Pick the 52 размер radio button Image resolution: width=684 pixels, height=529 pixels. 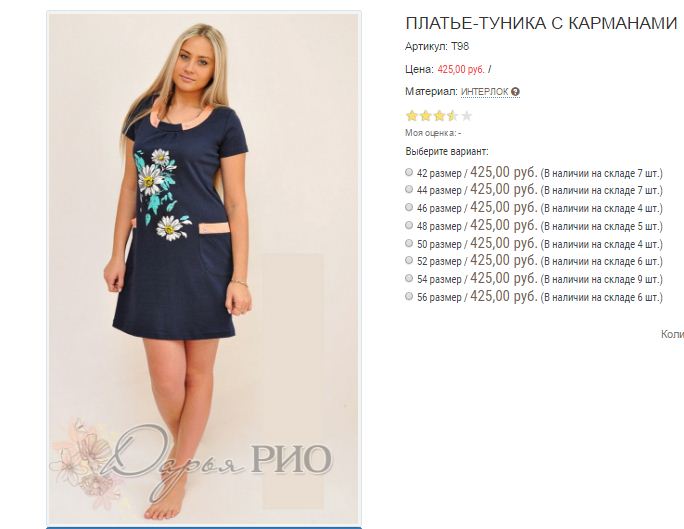click(x=409, y=260)
